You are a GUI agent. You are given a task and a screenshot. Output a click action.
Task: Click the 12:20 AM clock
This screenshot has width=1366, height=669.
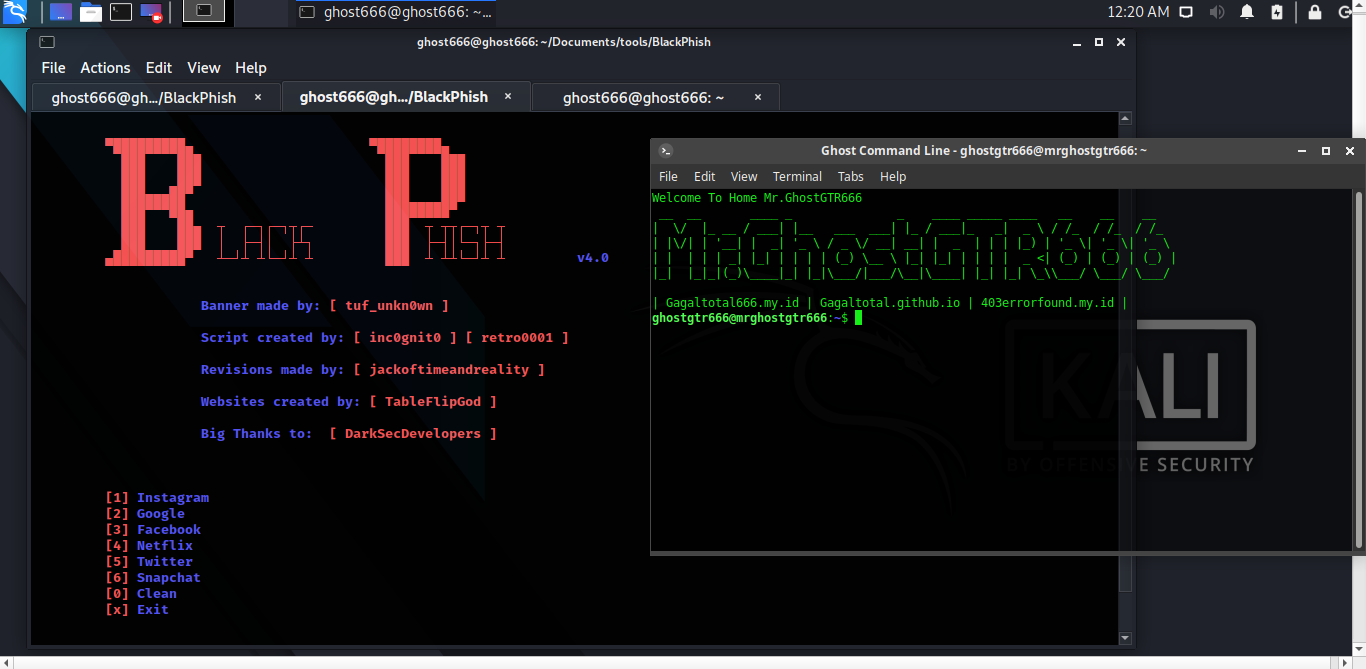pos(1139,12)
